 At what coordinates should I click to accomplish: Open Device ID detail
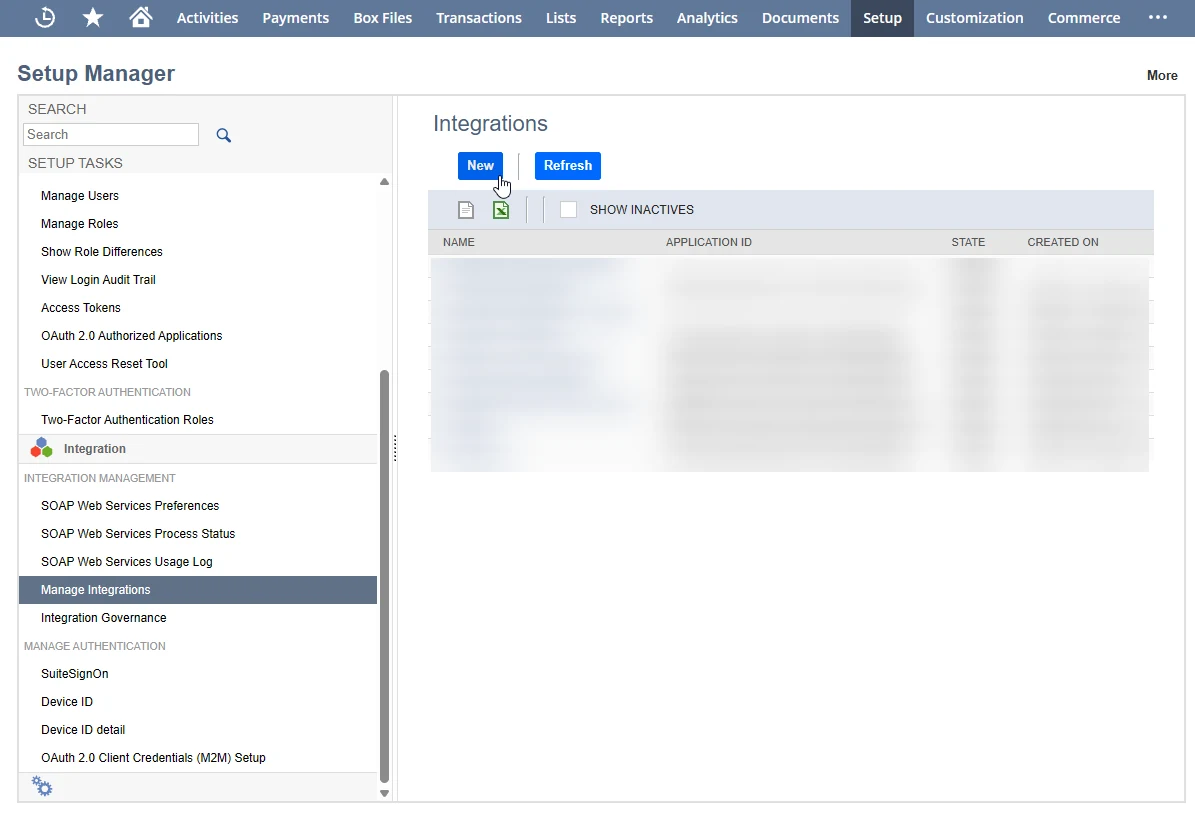83,730
